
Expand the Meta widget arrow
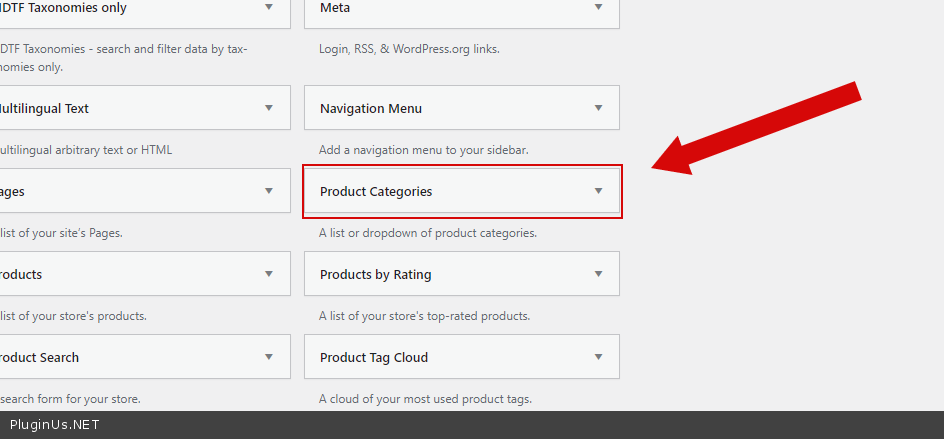pos(598,7)
